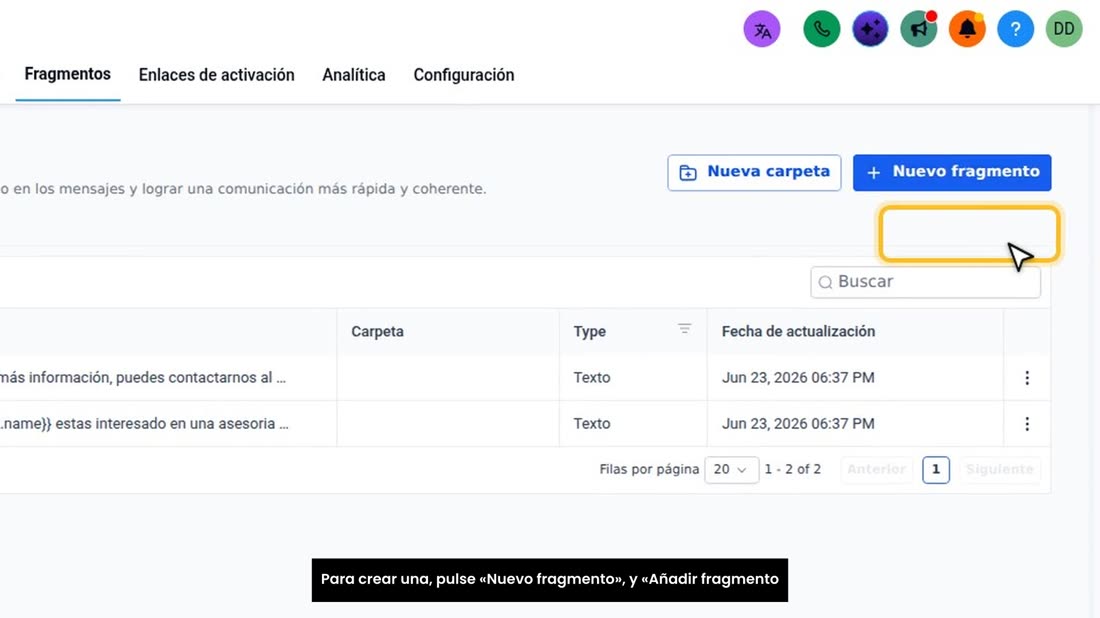
Task: Click the Nuevo fragmento button
Action: click(952, 173)
